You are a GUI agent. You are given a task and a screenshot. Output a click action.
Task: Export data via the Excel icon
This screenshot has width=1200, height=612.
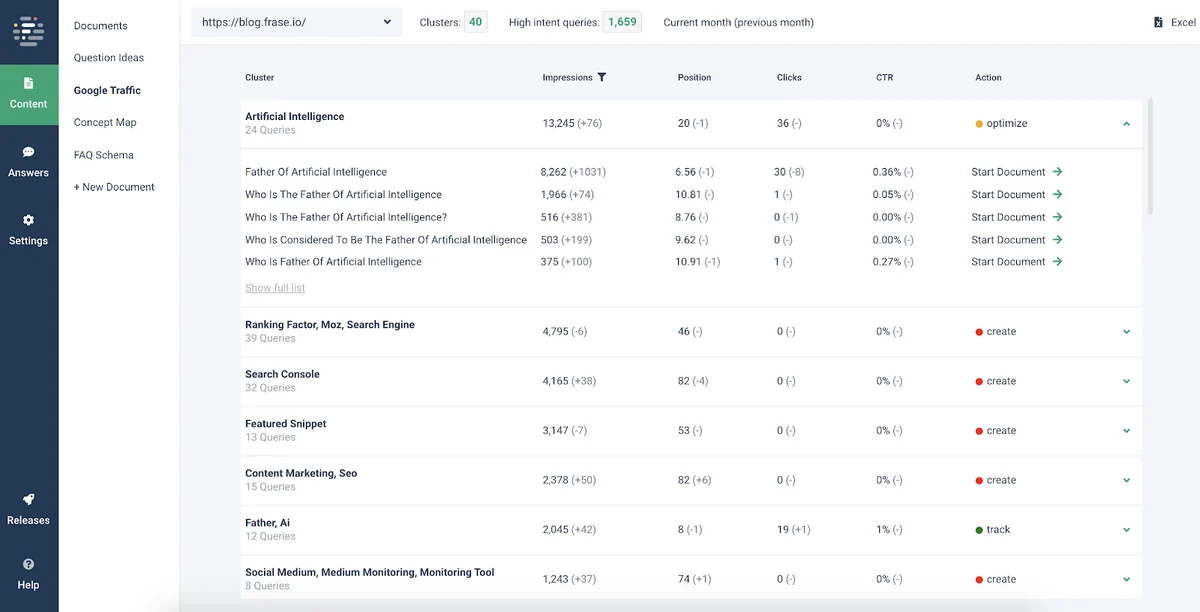1159,22
